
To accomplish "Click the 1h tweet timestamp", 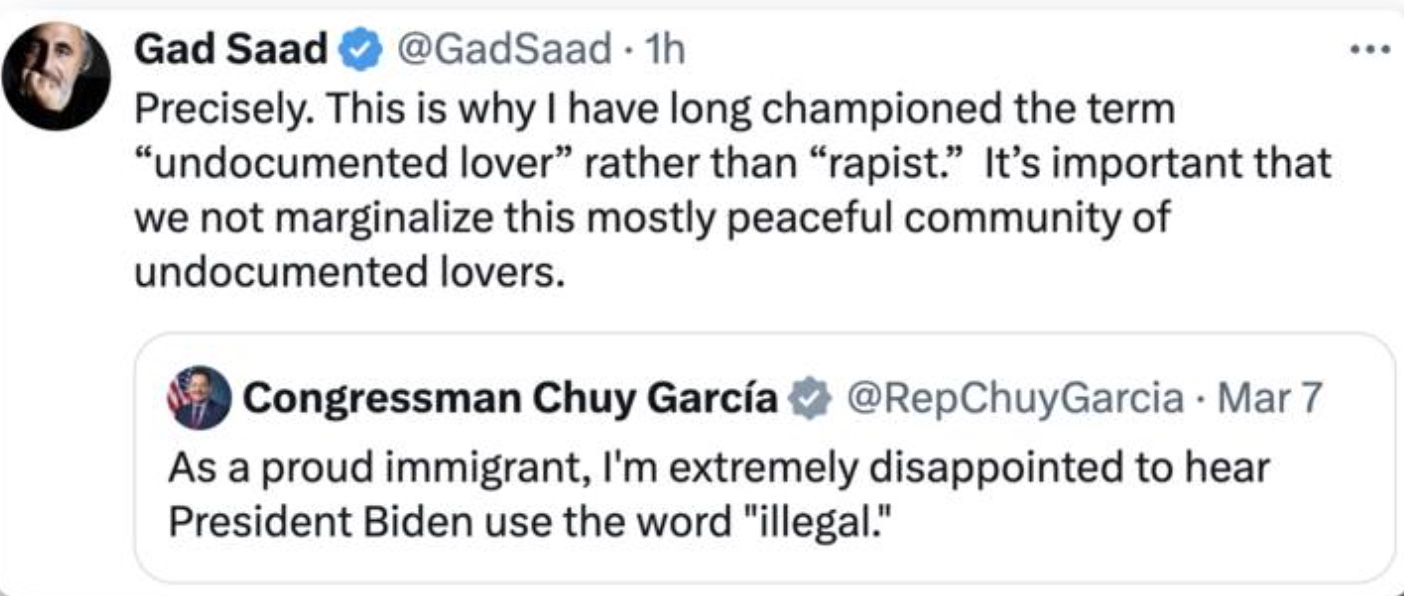I will click(x=666, y=50).
